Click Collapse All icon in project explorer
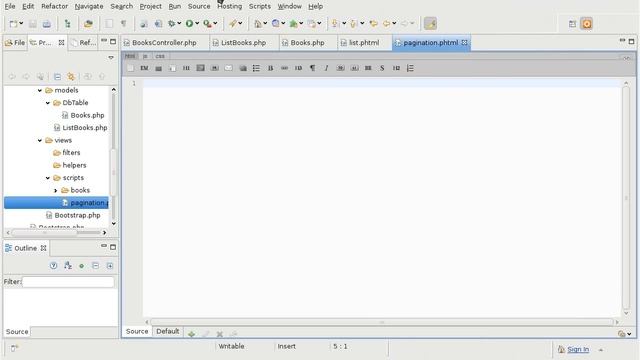The width and height of the screenshot is (640, 360). (57, 77)
